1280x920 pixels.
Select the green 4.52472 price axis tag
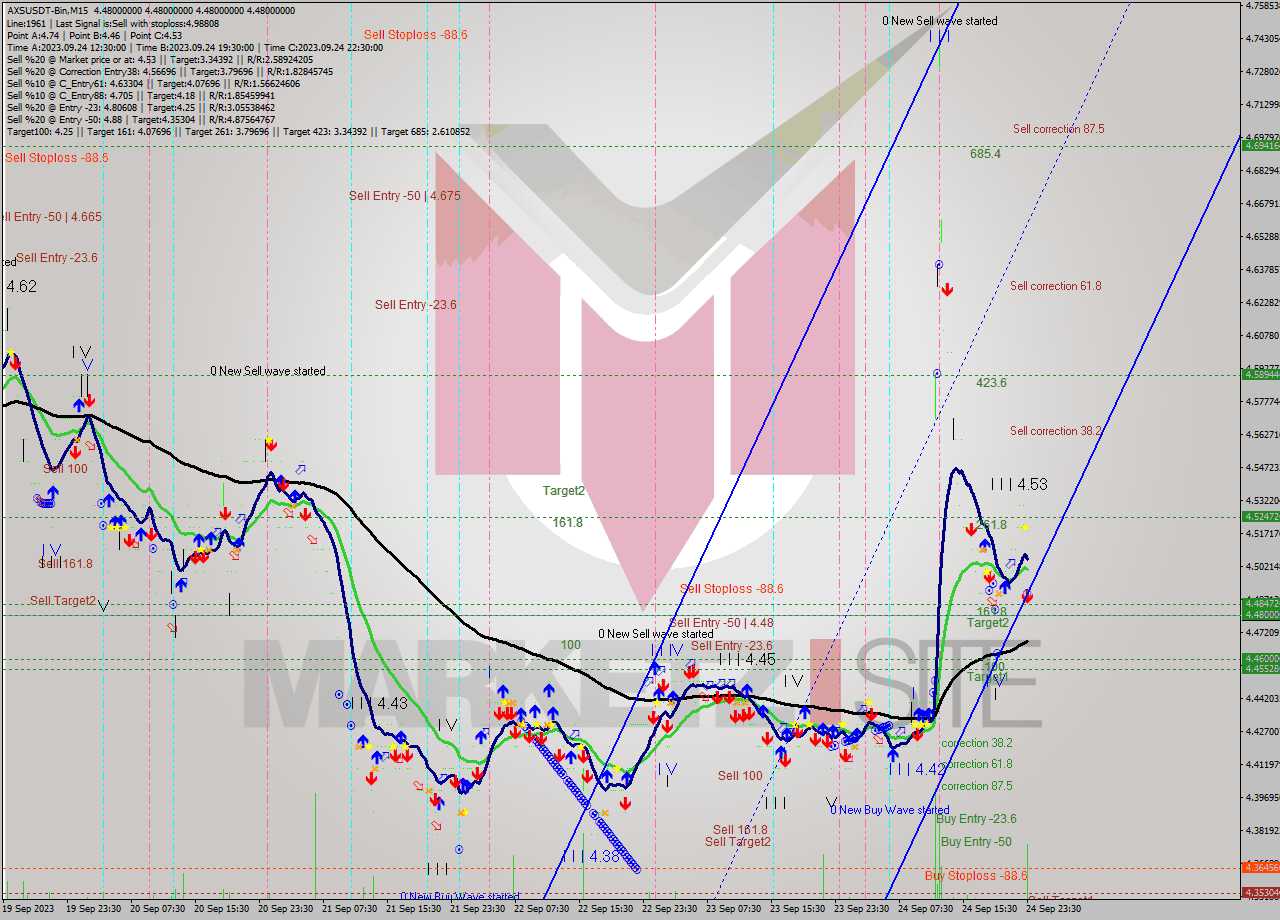tap(1261, 516)
